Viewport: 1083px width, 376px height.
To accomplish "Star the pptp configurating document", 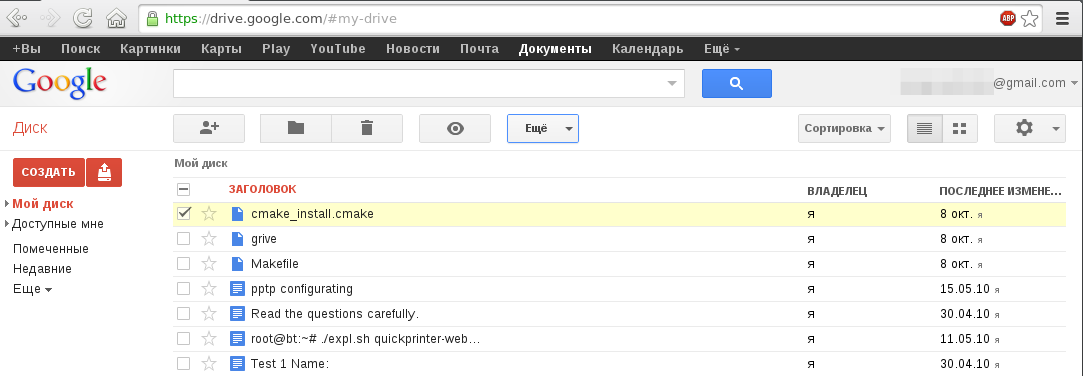I will point(209,289).
